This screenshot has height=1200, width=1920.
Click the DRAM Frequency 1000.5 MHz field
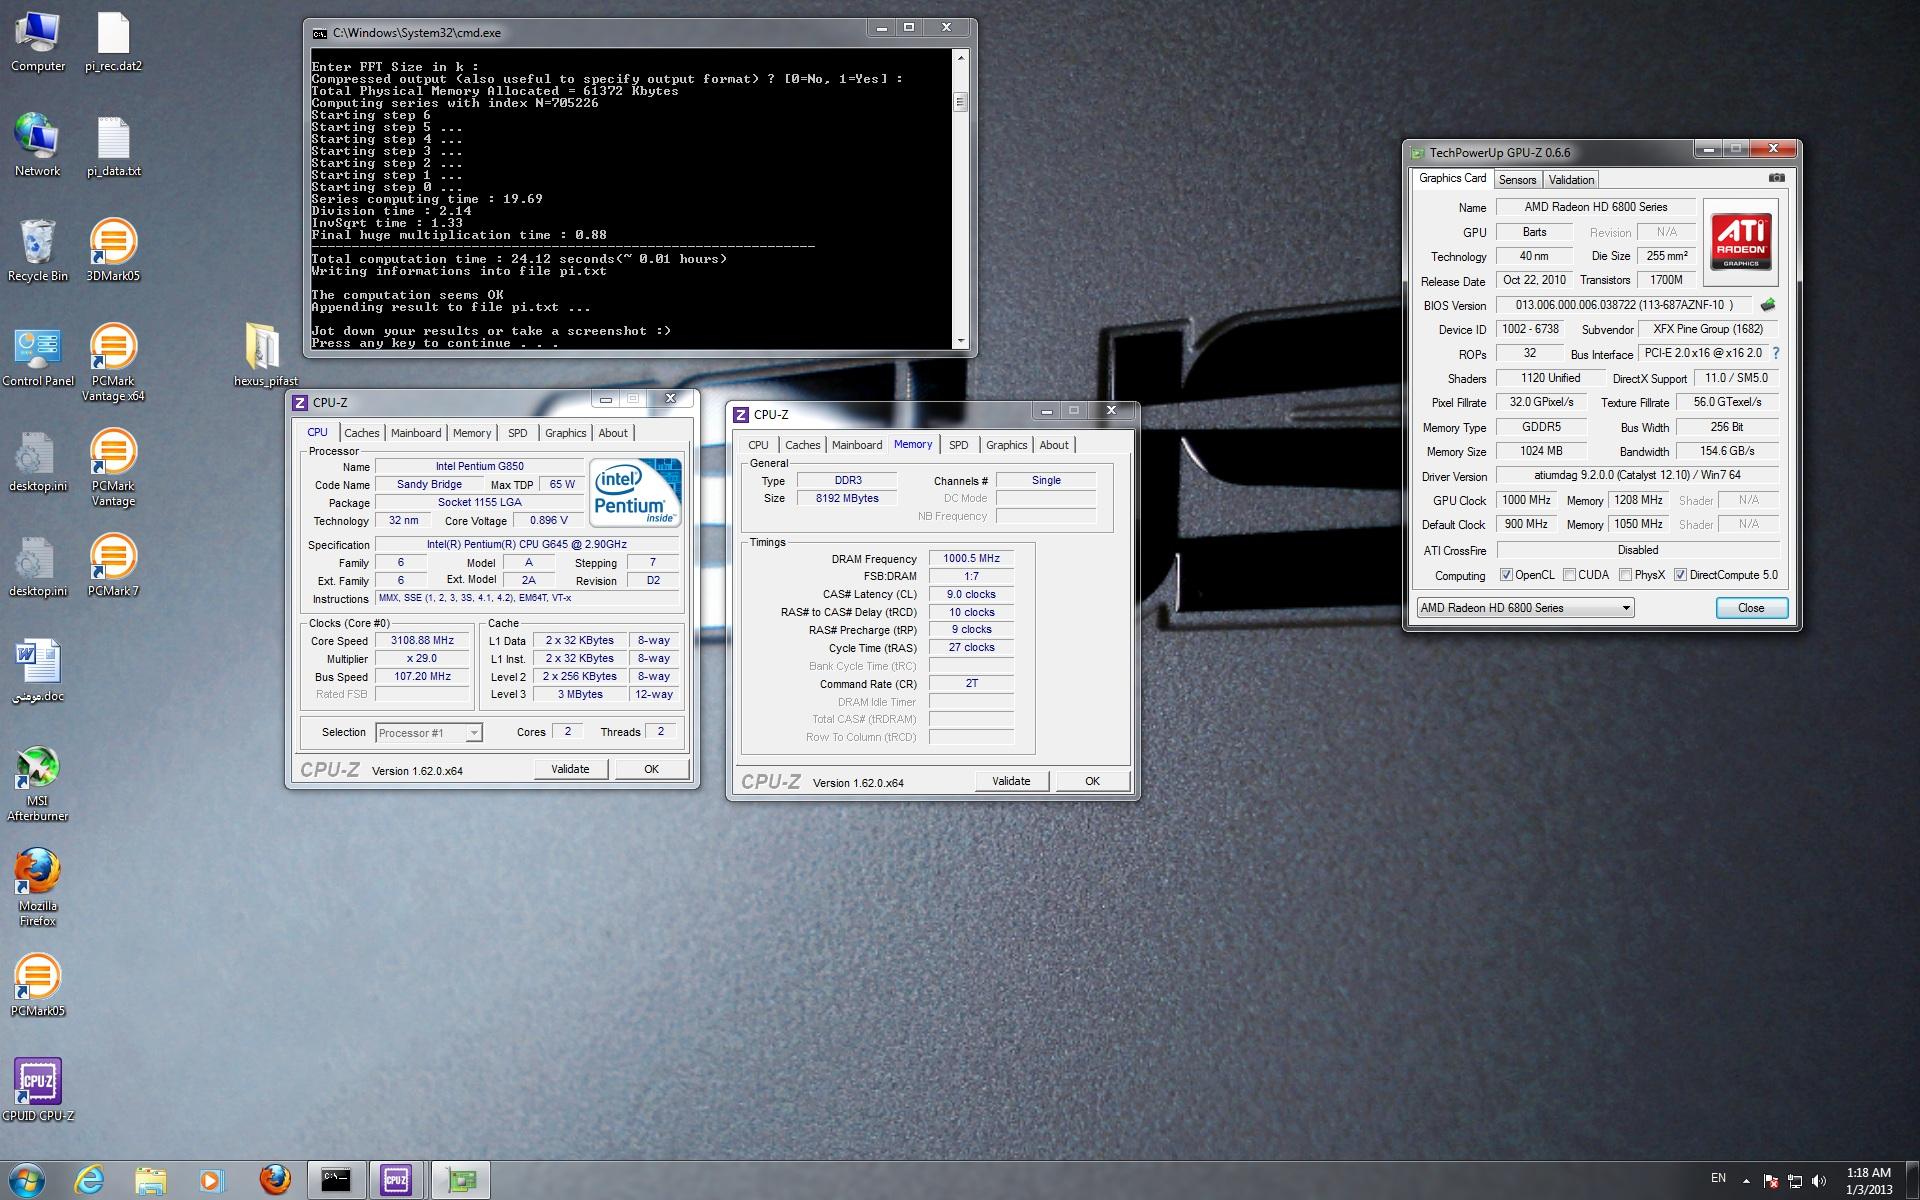[x=971, y=559]
